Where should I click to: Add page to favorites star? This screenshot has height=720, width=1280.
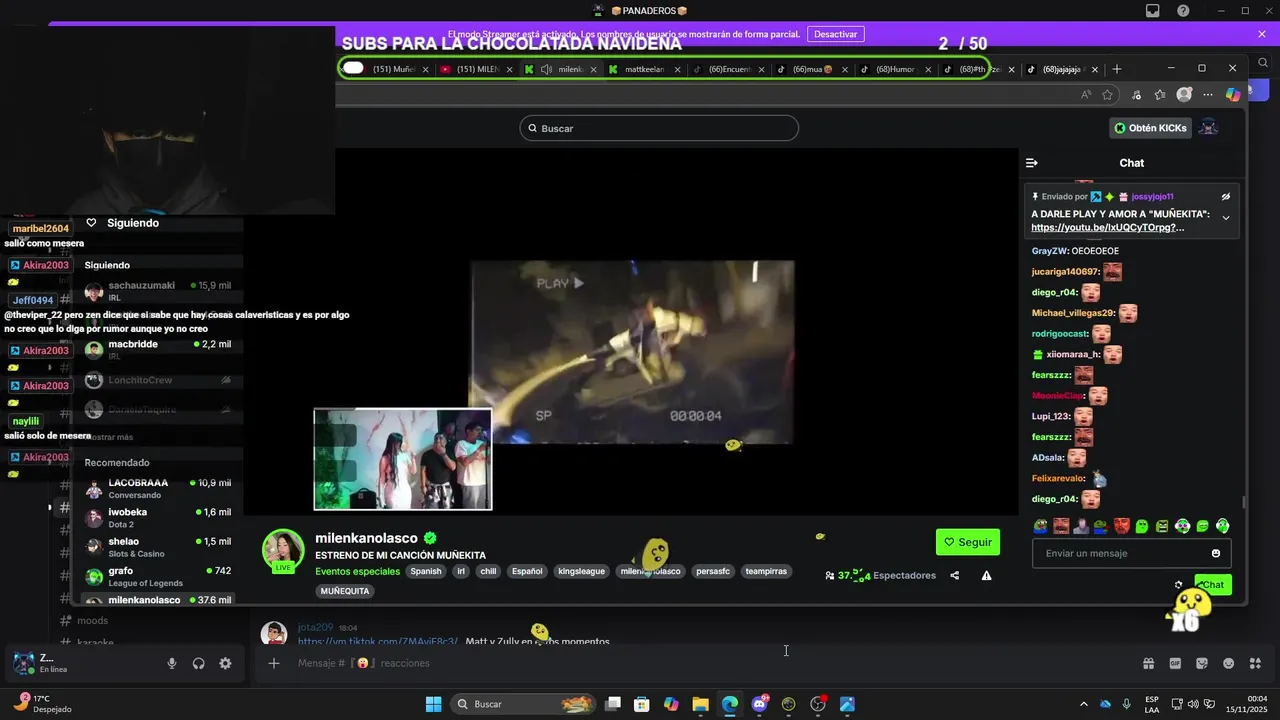(1107, 95)
